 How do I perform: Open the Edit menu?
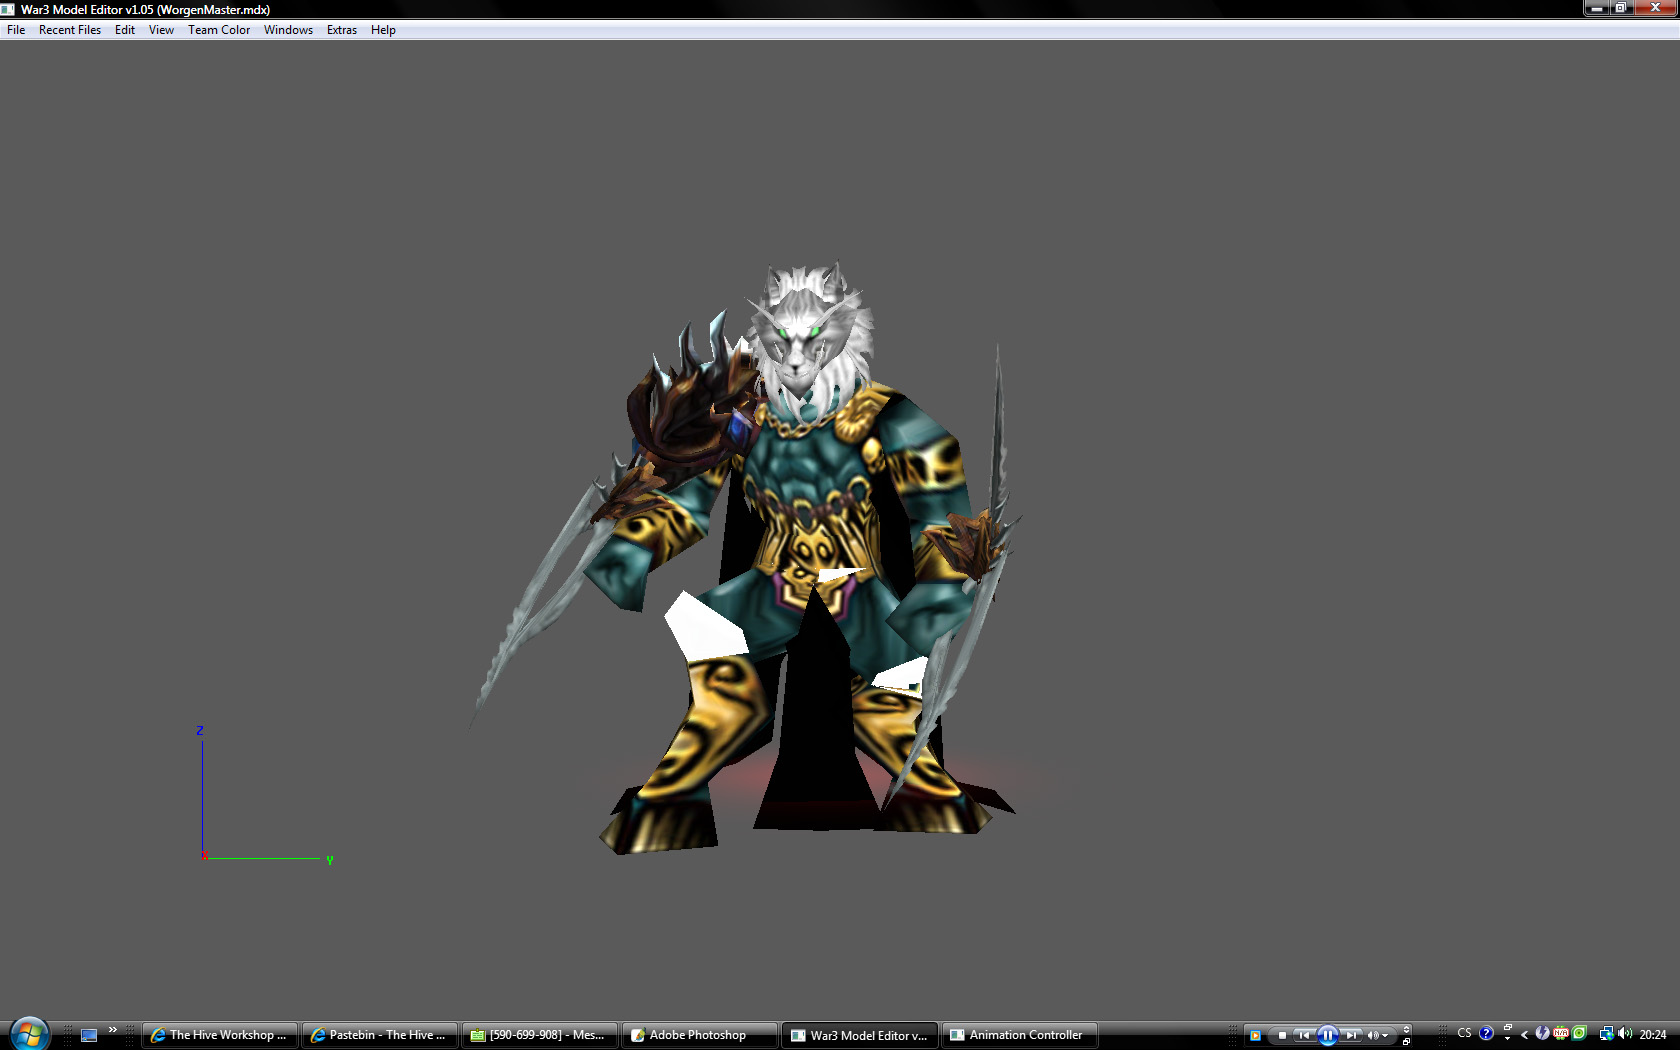tap(125, 30)
